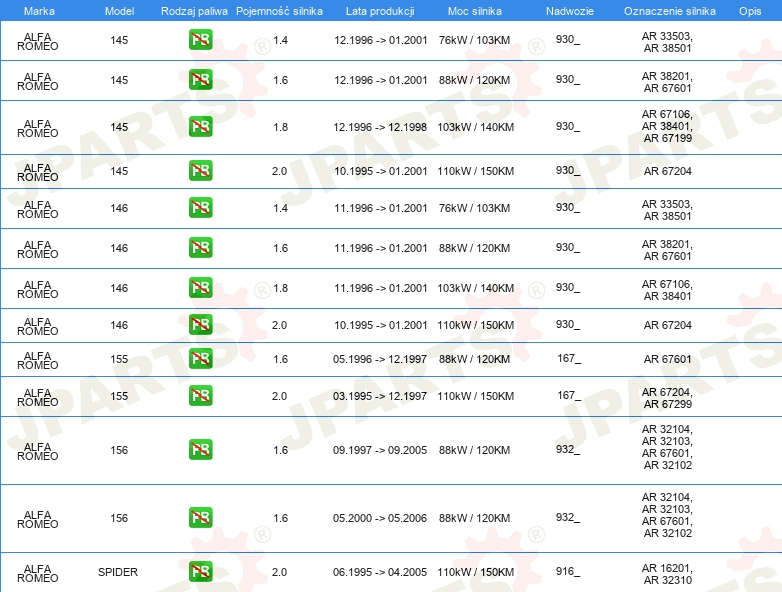The width and height of the screenshot is (782, 592).
Task: Select the 103kW / 140KM power cell for model 145
Action: (x=475, y=127)
